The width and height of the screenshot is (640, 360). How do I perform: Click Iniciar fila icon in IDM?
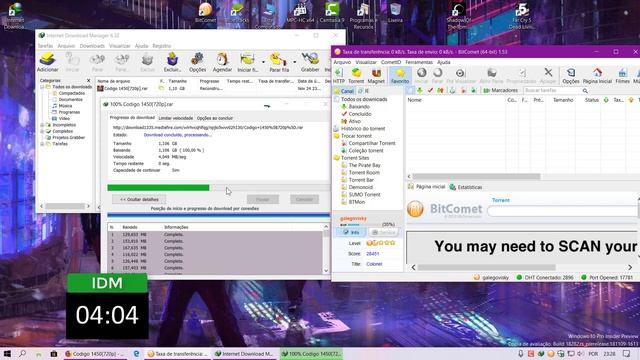click(x=247, y=62)
